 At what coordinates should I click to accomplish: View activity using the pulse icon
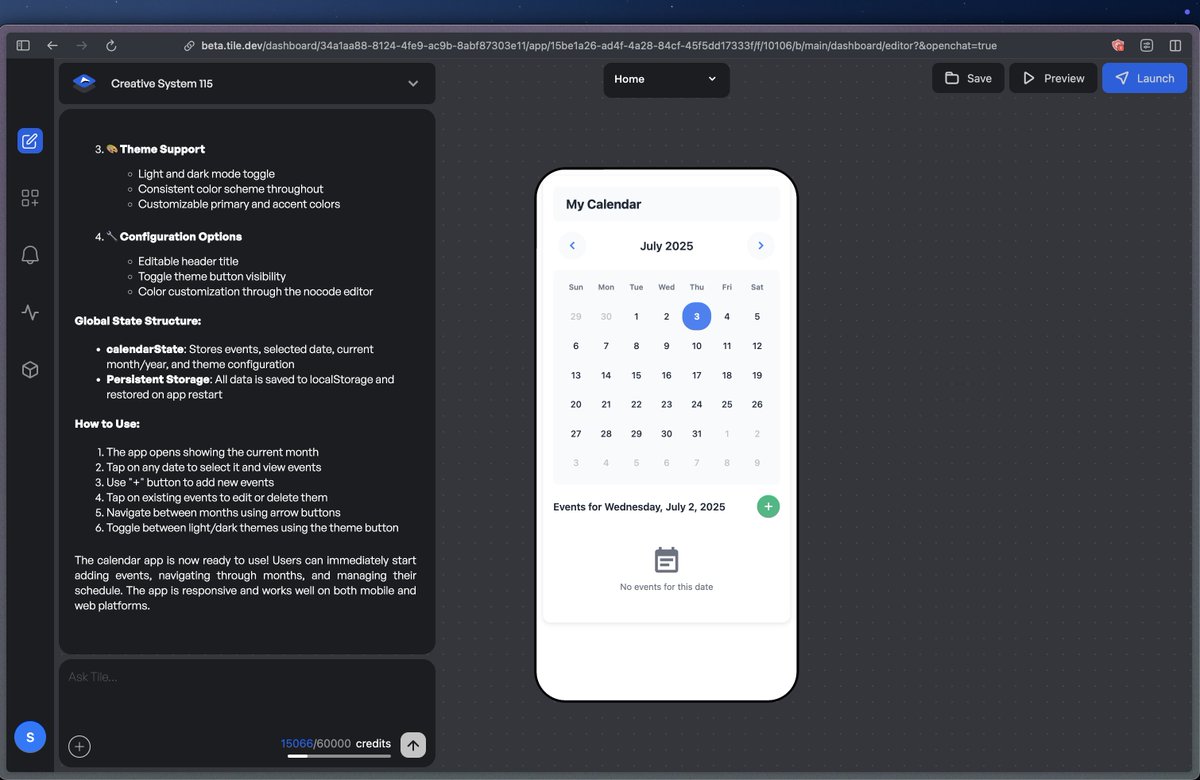30,311
